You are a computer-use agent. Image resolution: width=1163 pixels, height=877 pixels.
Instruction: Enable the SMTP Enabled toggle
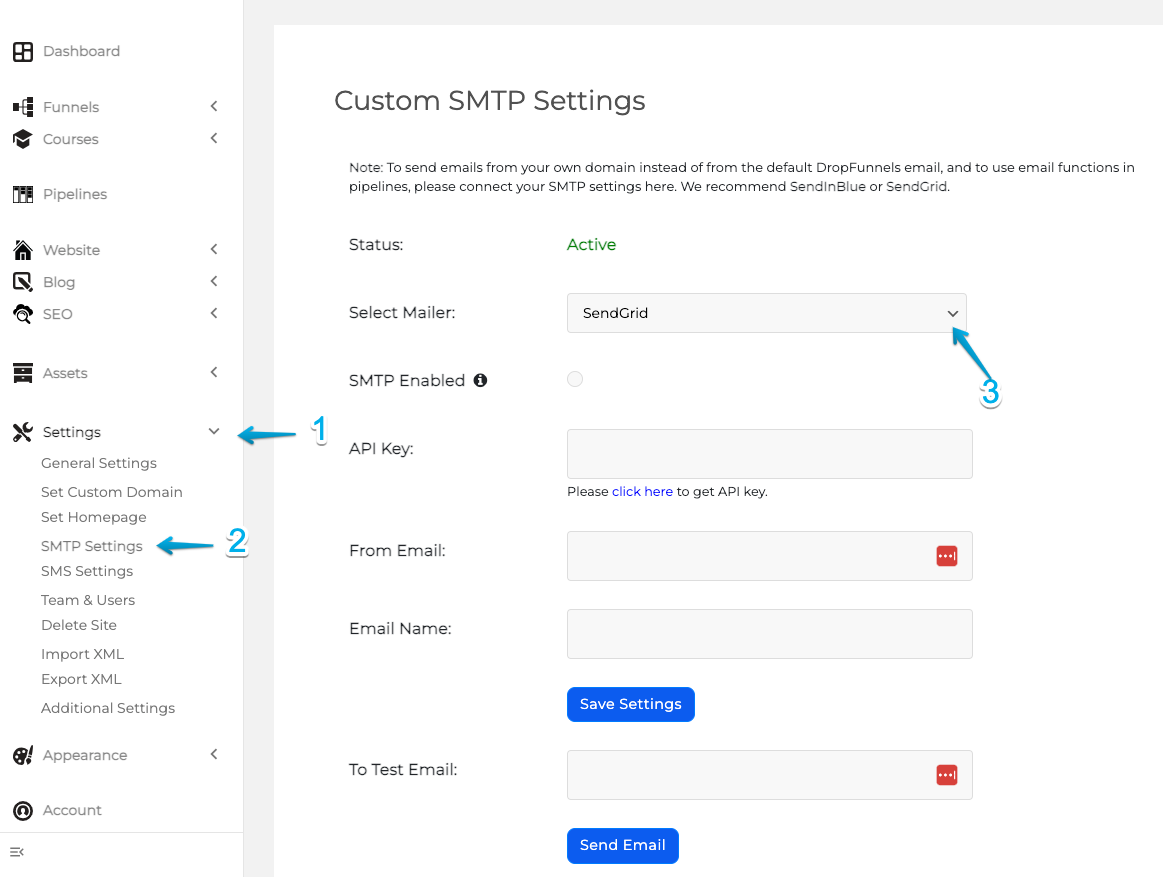[575, 379]
